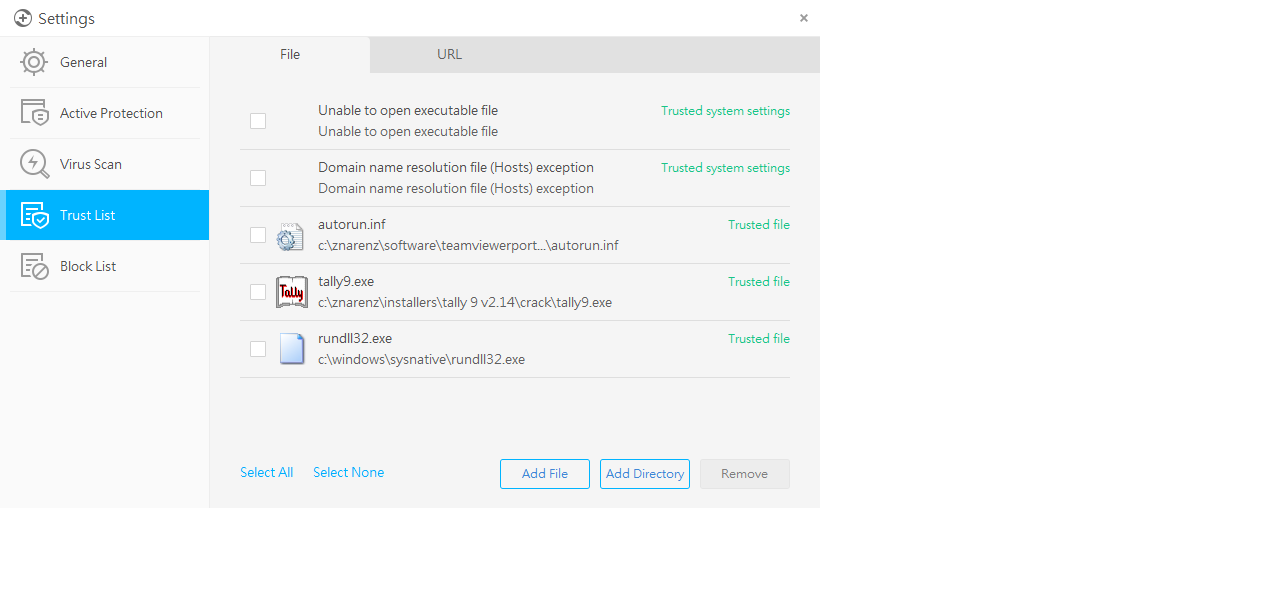Select the Trust List sidebar icon
The height and width of the screenshot is (608, 1272).
34,215
